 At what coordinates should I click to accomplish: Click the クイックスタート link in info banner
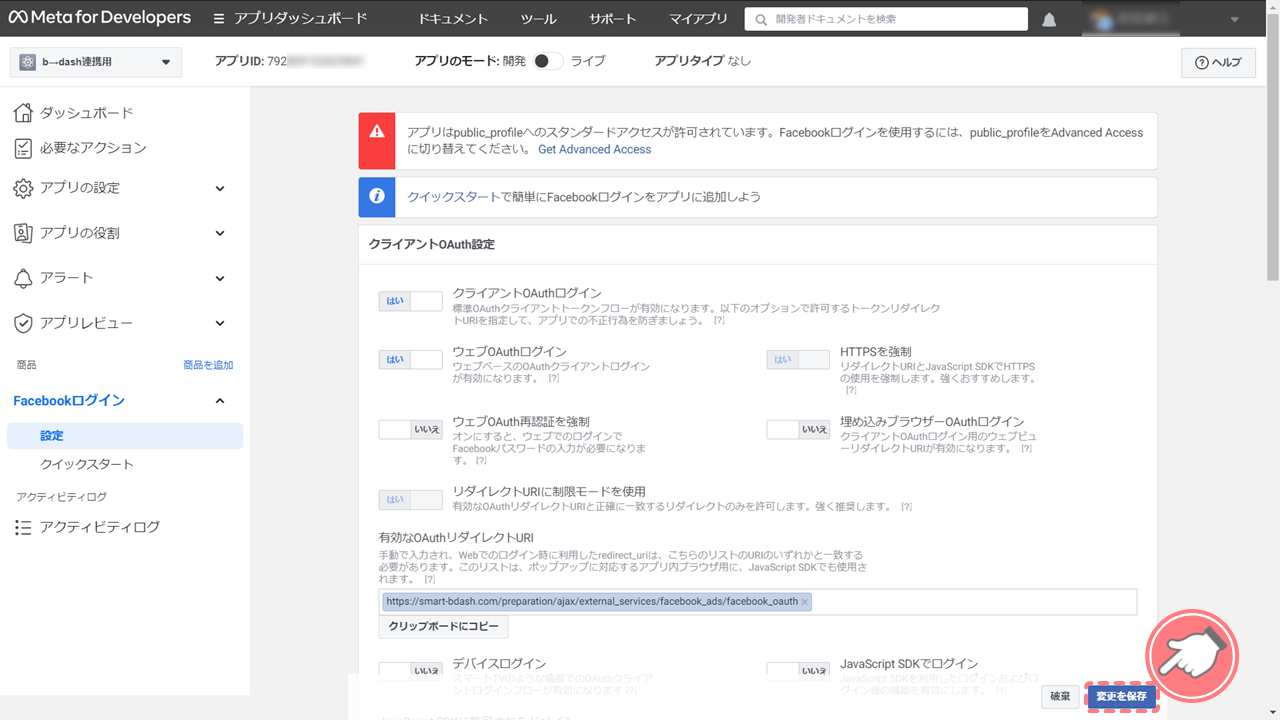(453, 197)
